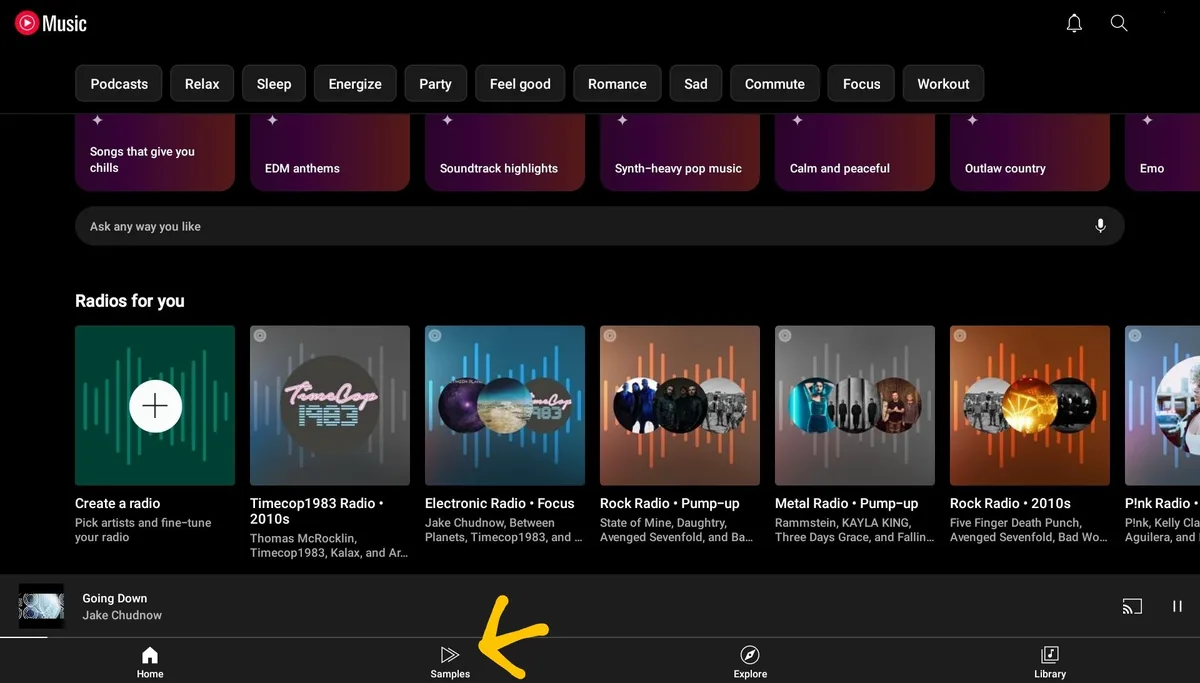This screenshot has height=683, width=1200.
Task: Select the Sleep mood chip
Action: (x=274, y=84)
